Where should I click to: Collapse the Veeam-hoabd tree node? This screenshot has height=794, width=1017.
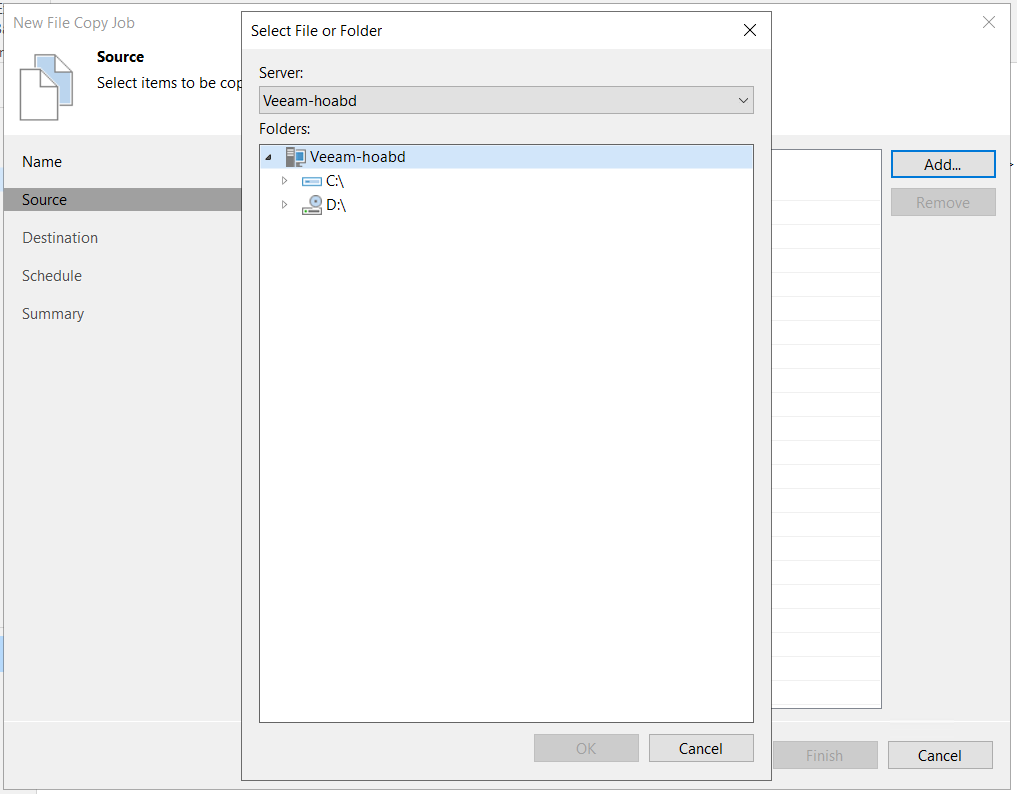[267, 156]
